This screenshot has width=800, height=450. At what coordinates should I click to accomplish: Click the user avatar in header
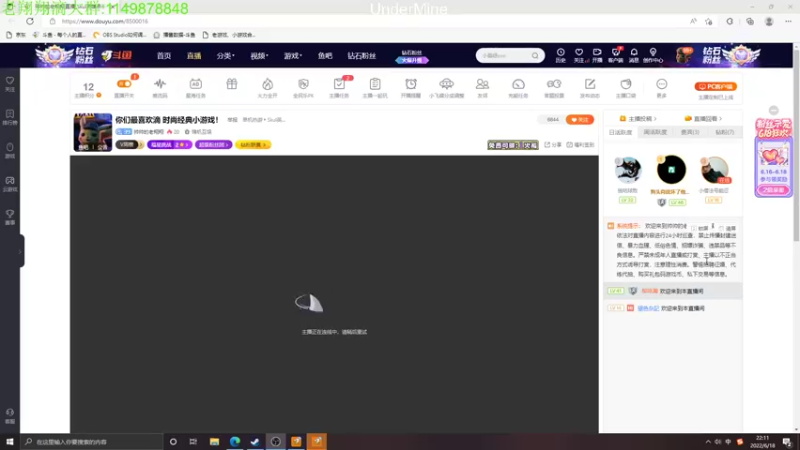684,55
